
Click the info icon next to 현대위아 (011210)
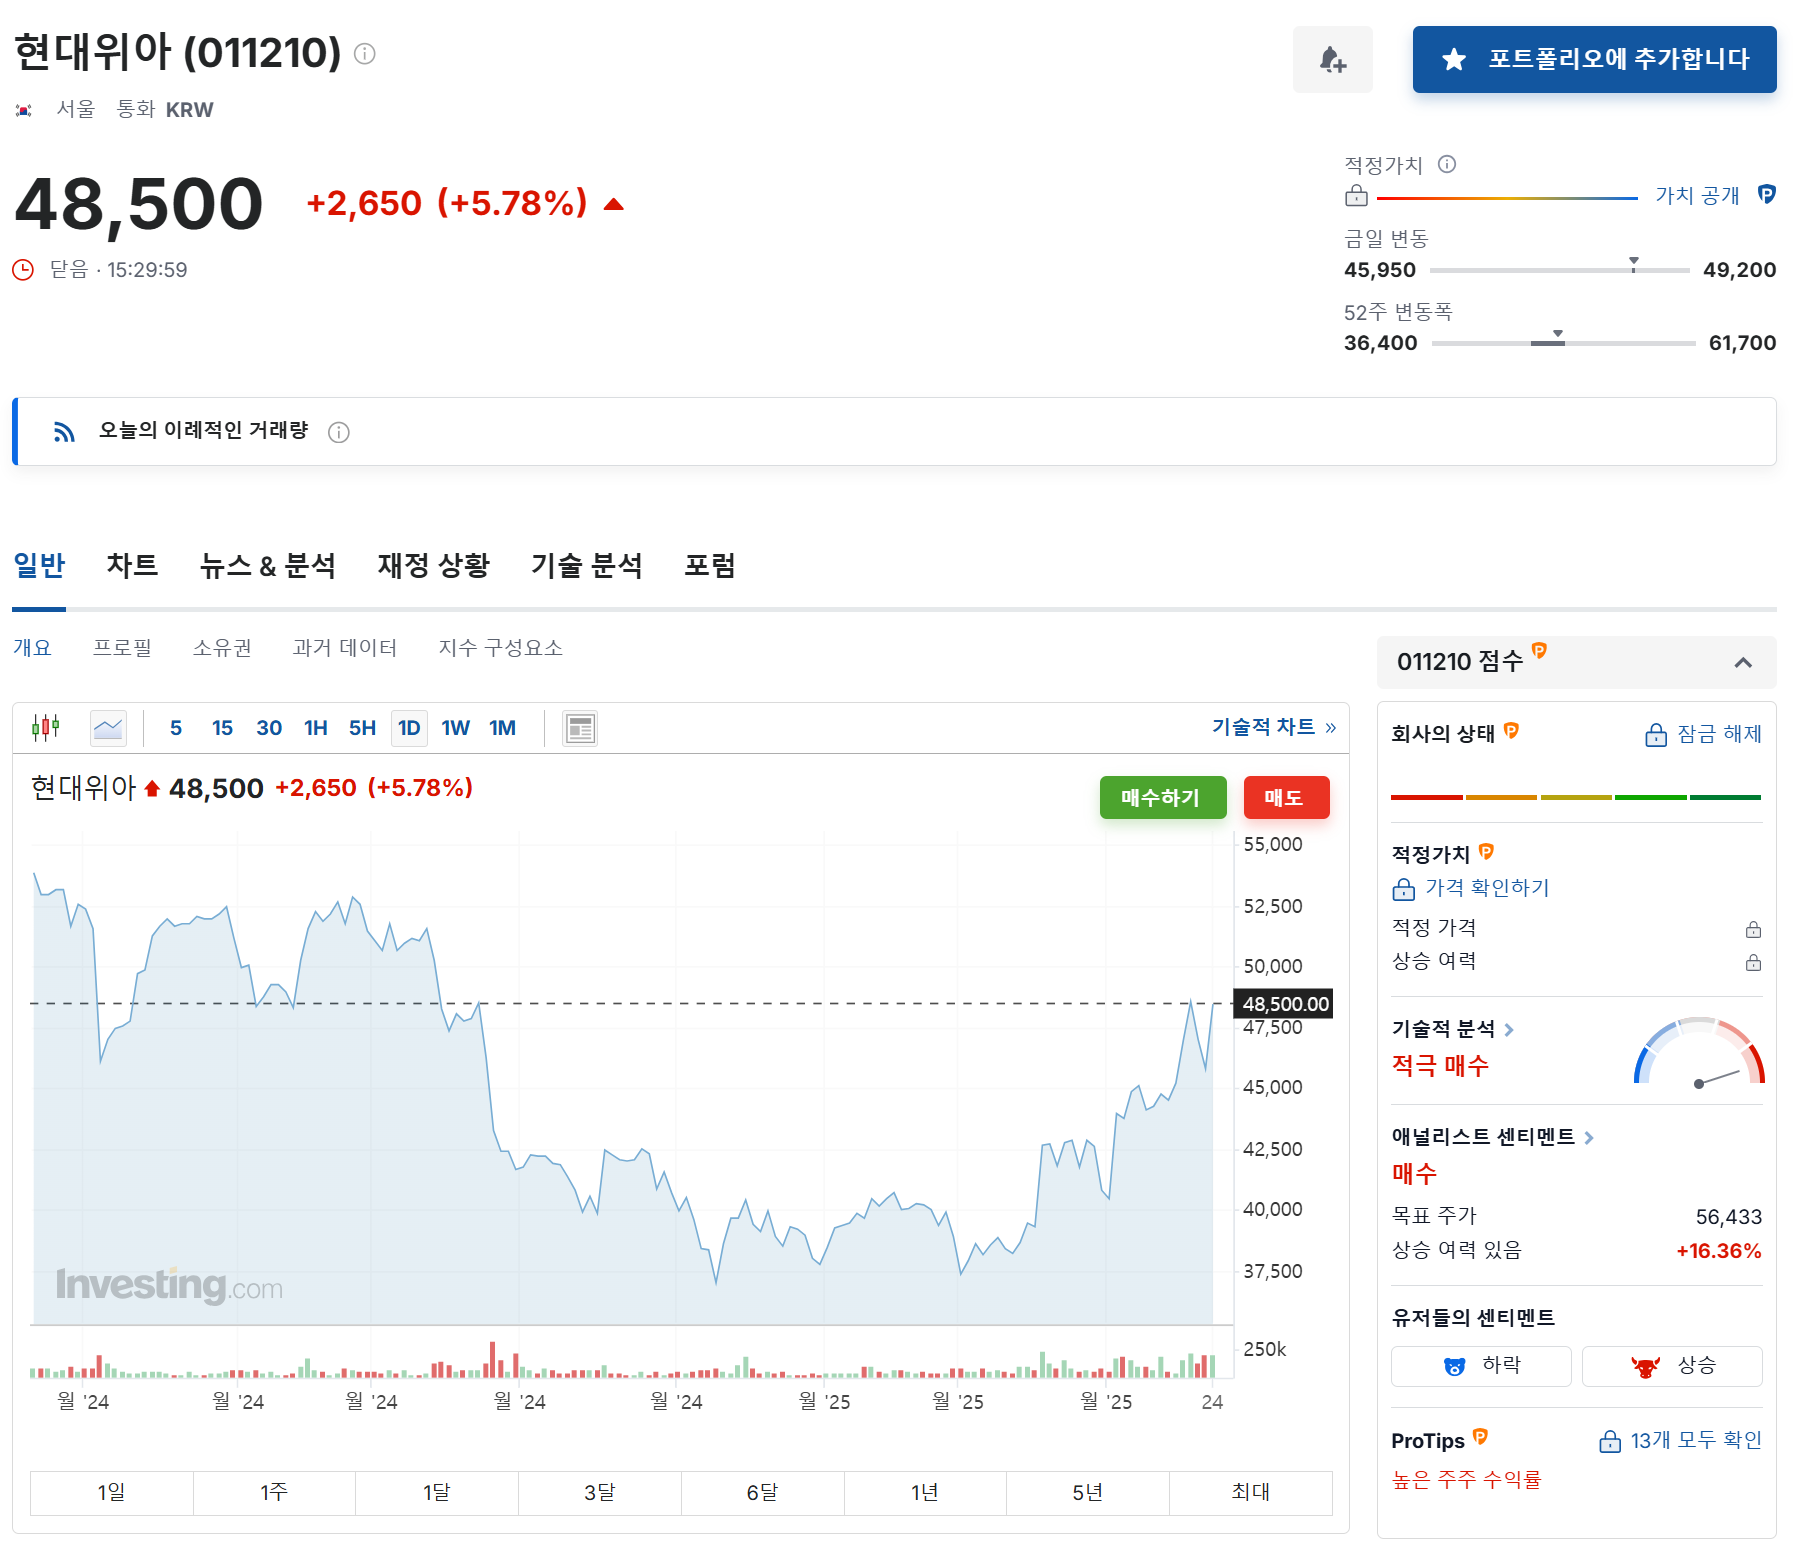click(x=365, y=54)
